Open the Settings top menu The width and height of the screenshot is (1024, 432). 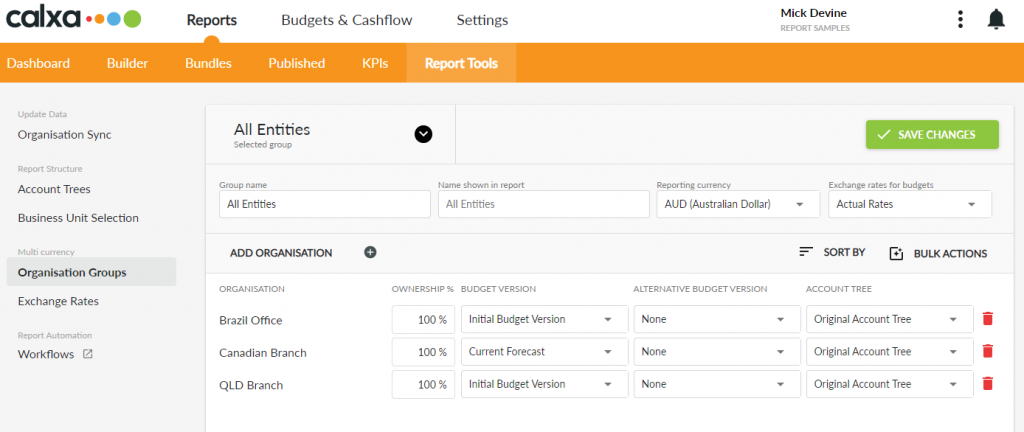(x=482, y=20)
